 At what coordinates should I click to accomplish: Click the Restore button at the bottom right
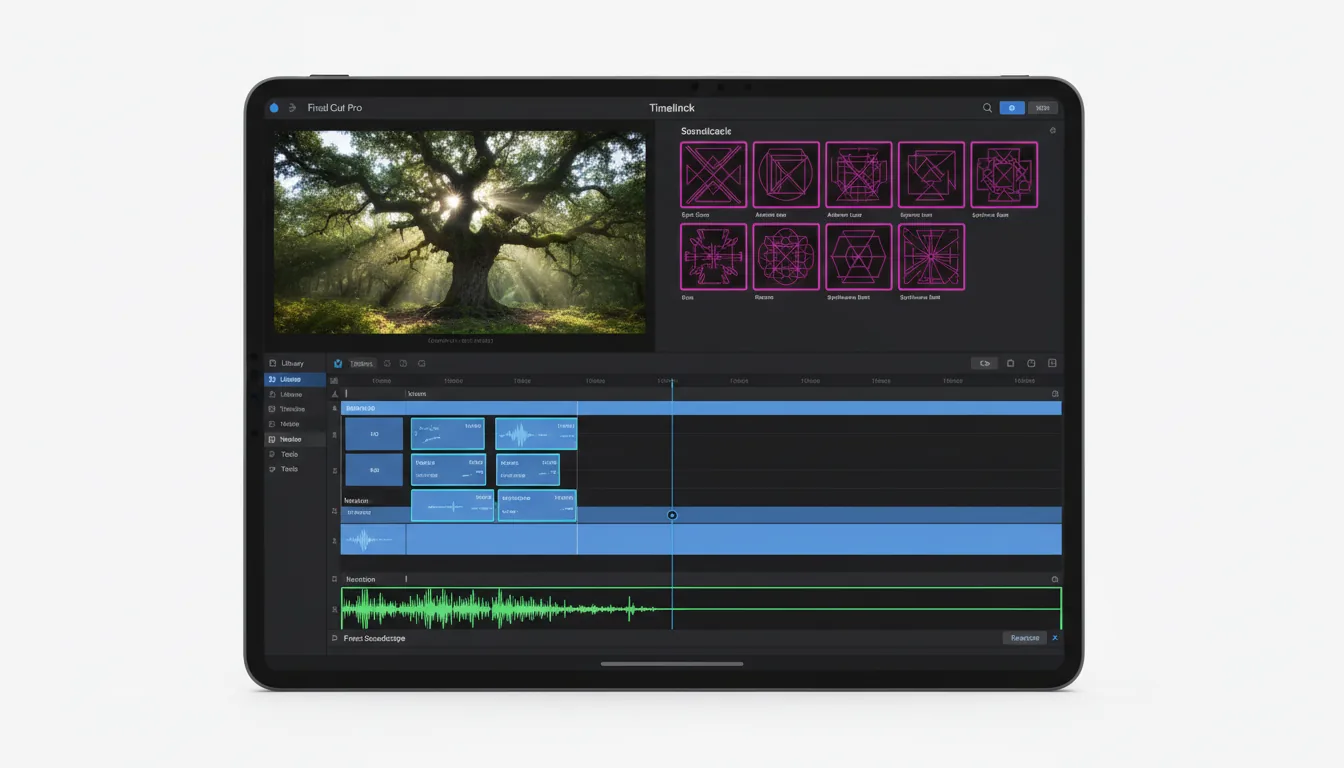pos(1023,637)
